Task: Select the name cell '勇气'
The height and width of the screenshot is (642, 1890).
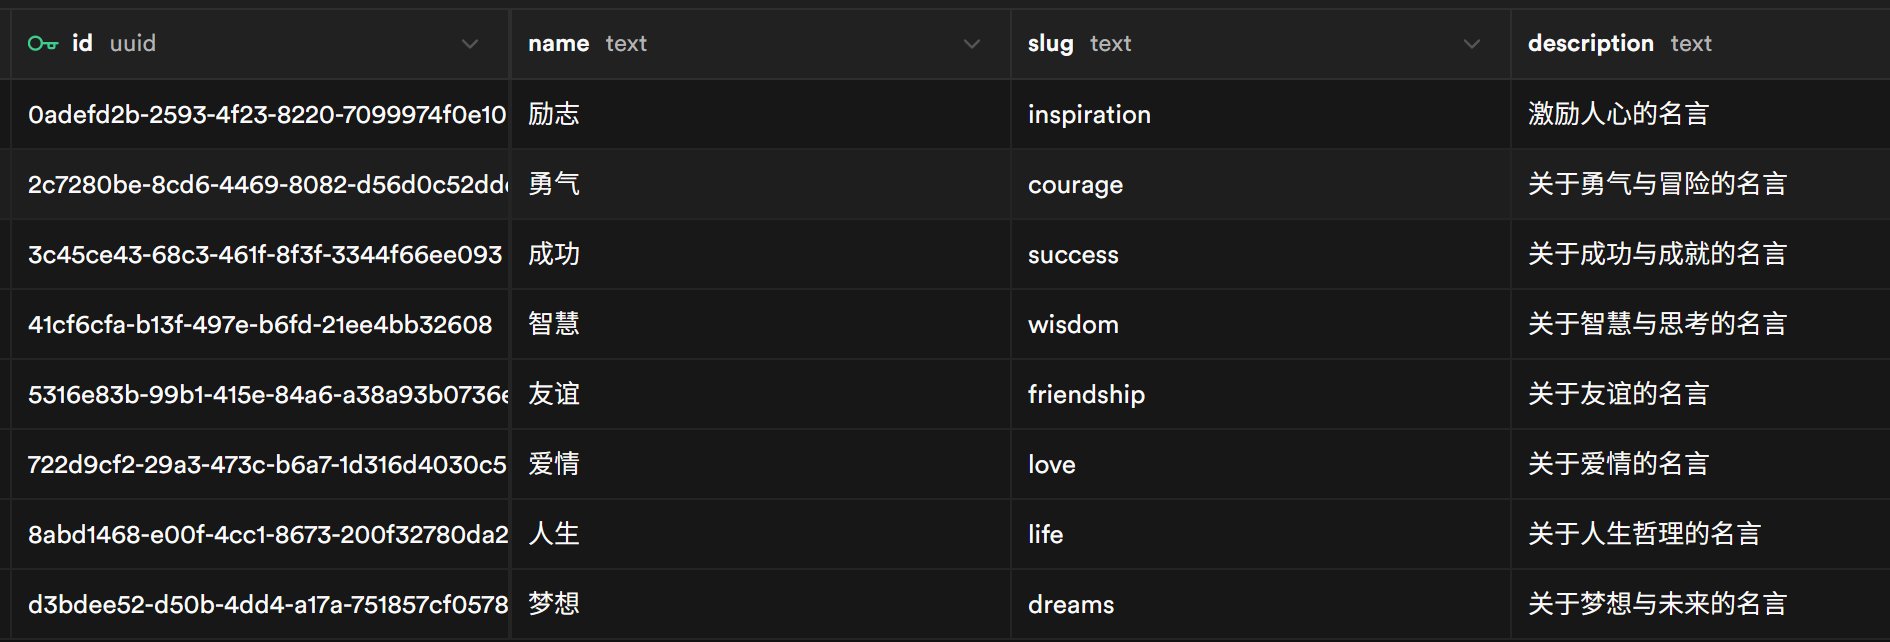Action: click(x=554, y=185)
